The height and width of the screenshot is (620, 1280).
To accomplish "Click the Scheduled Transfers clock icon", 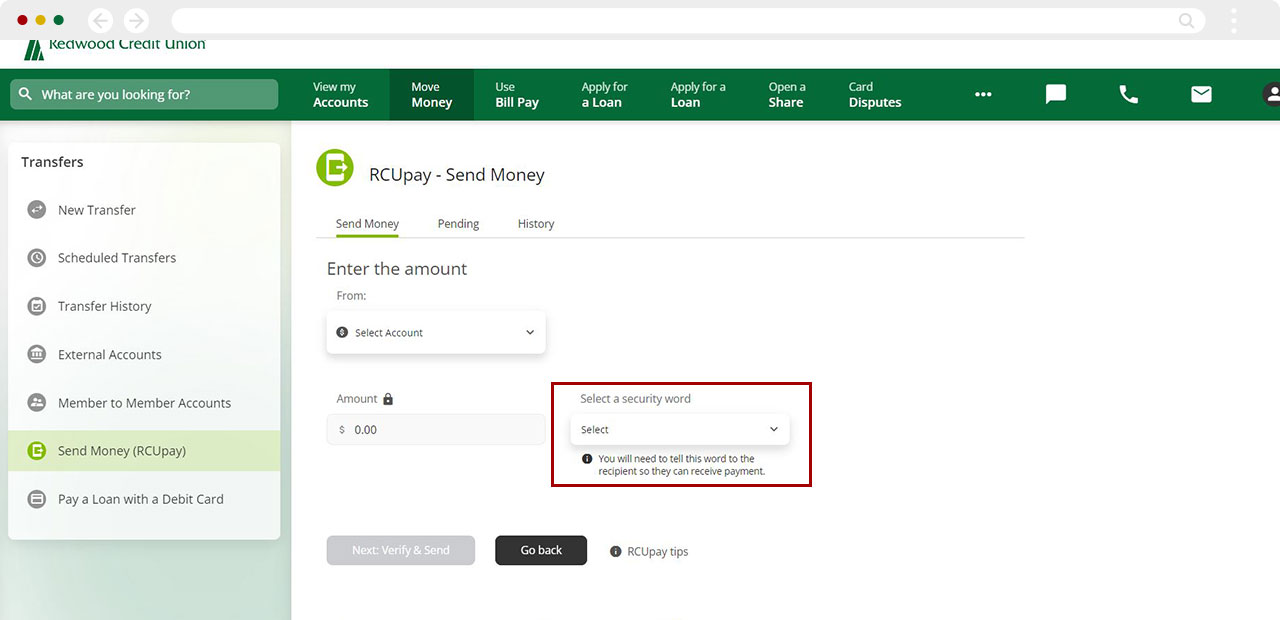I will [x=37, y=258].
